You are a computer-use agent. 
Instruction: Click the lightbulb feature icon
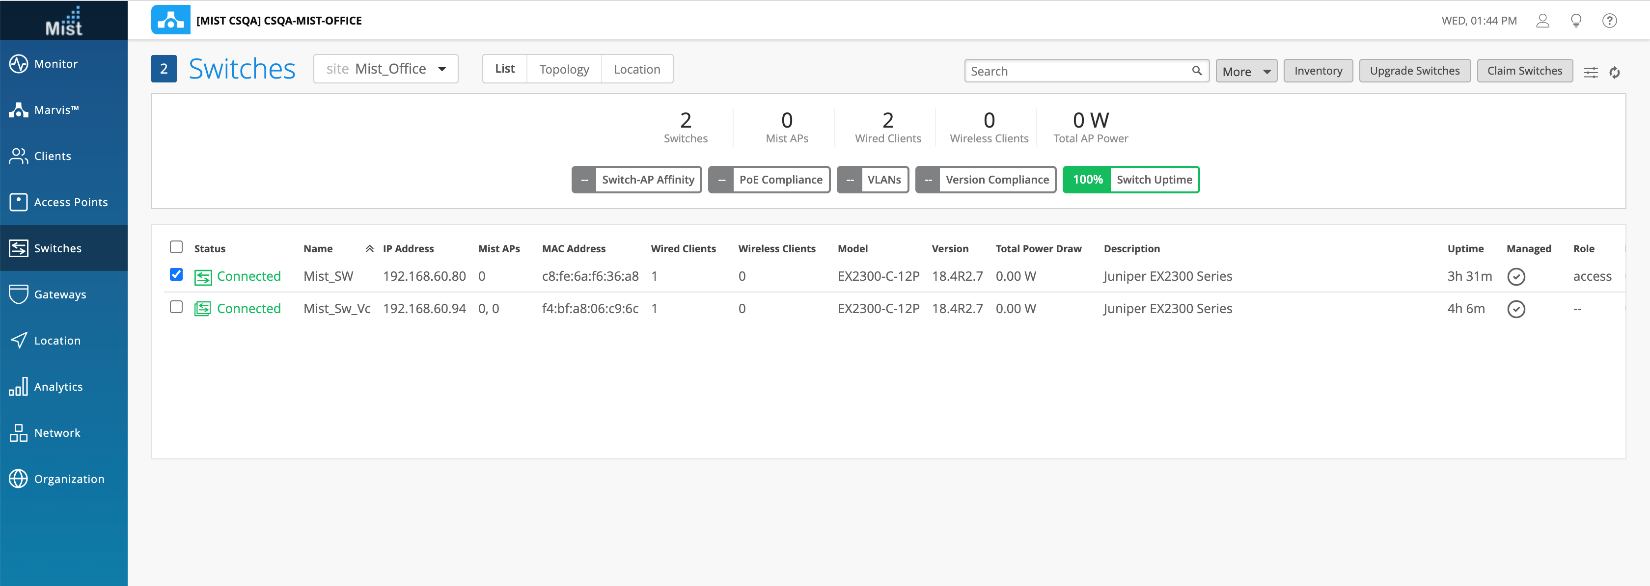coord(1576,20)
